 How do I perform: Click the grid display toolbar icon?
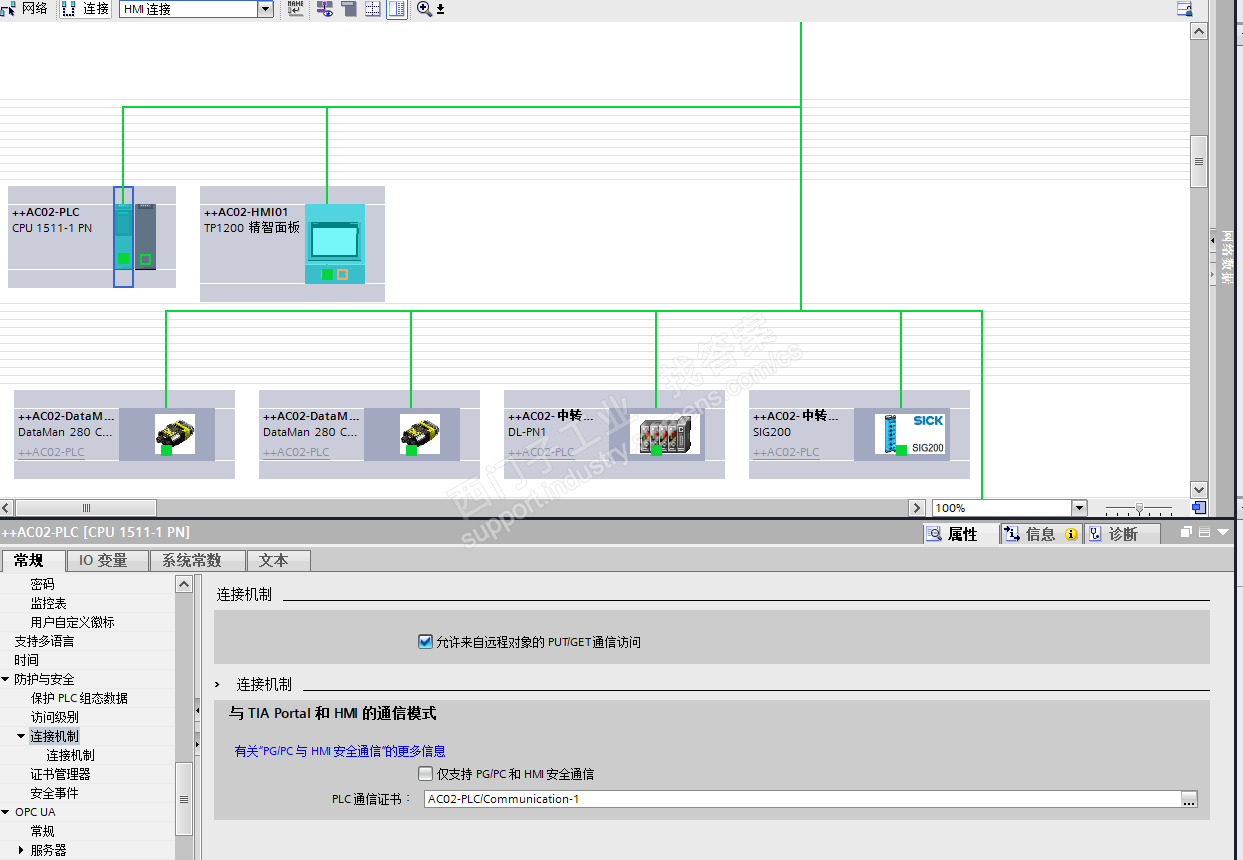(x=373, y=9)
